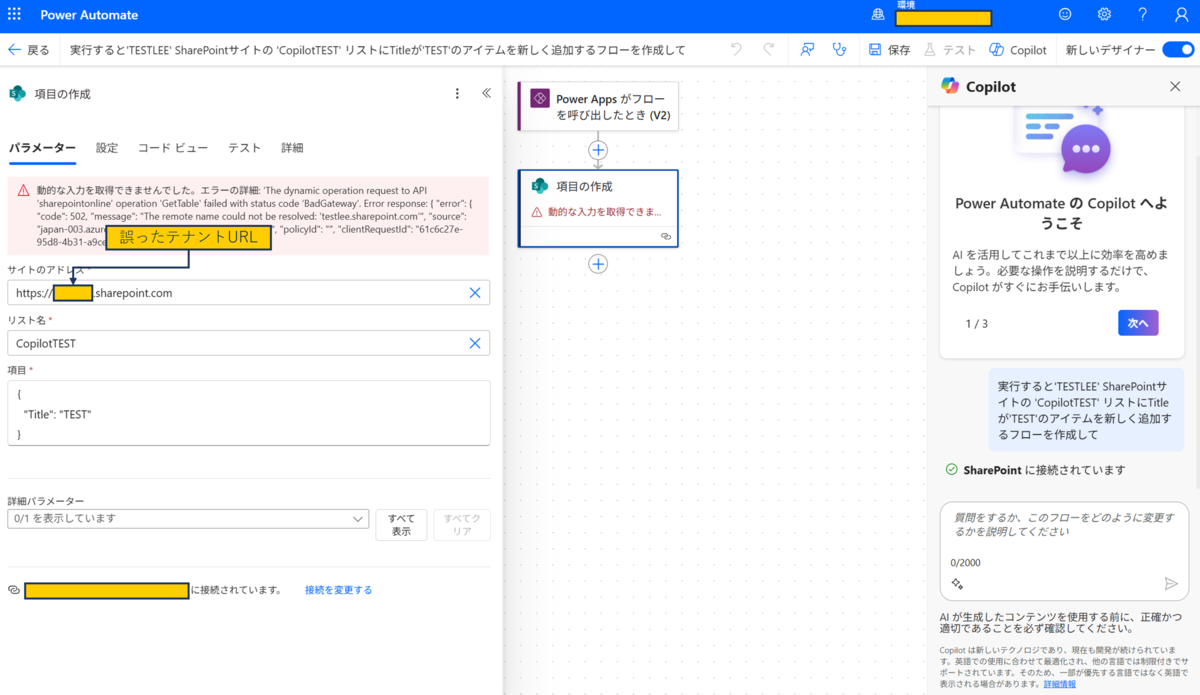Select the Power Apps trigger card

(598, 106)
